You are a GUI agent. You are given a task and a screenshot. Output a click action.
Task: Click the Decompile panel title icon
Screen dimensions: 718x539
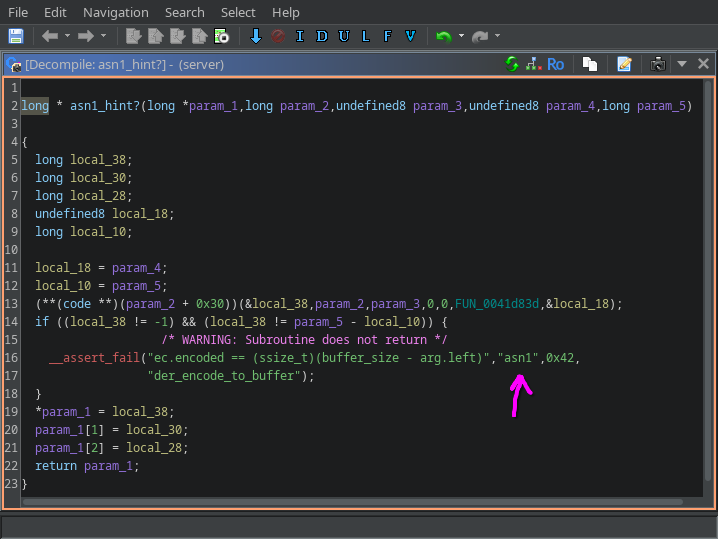click(14, 65)
